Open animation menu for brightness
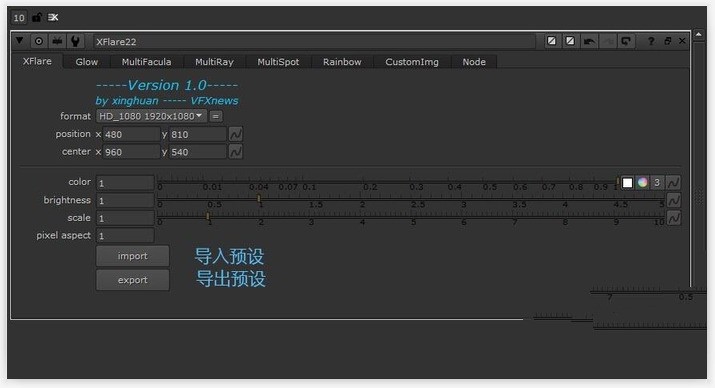This screenshot has height=388, width=715. (674, 200)
